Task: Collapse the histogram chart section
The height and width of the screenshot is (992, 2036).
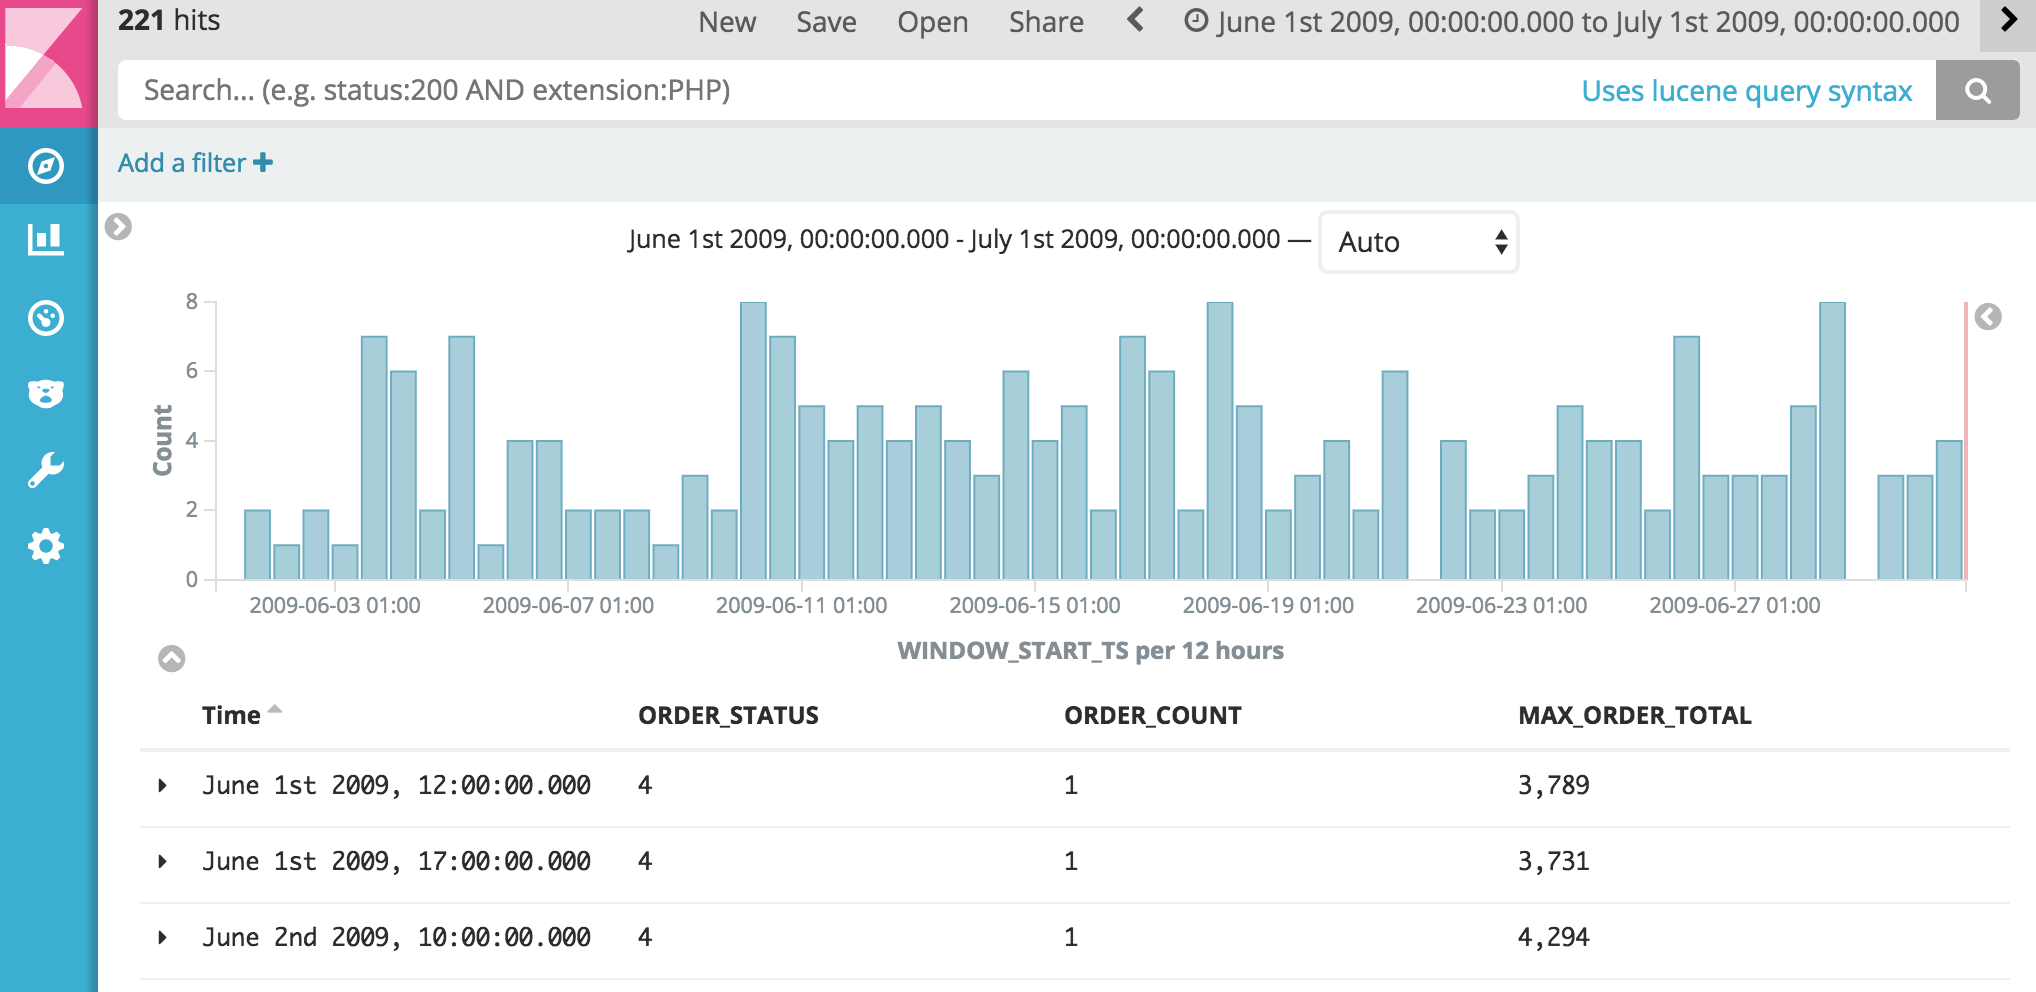Action: click(x=172, y=658)
